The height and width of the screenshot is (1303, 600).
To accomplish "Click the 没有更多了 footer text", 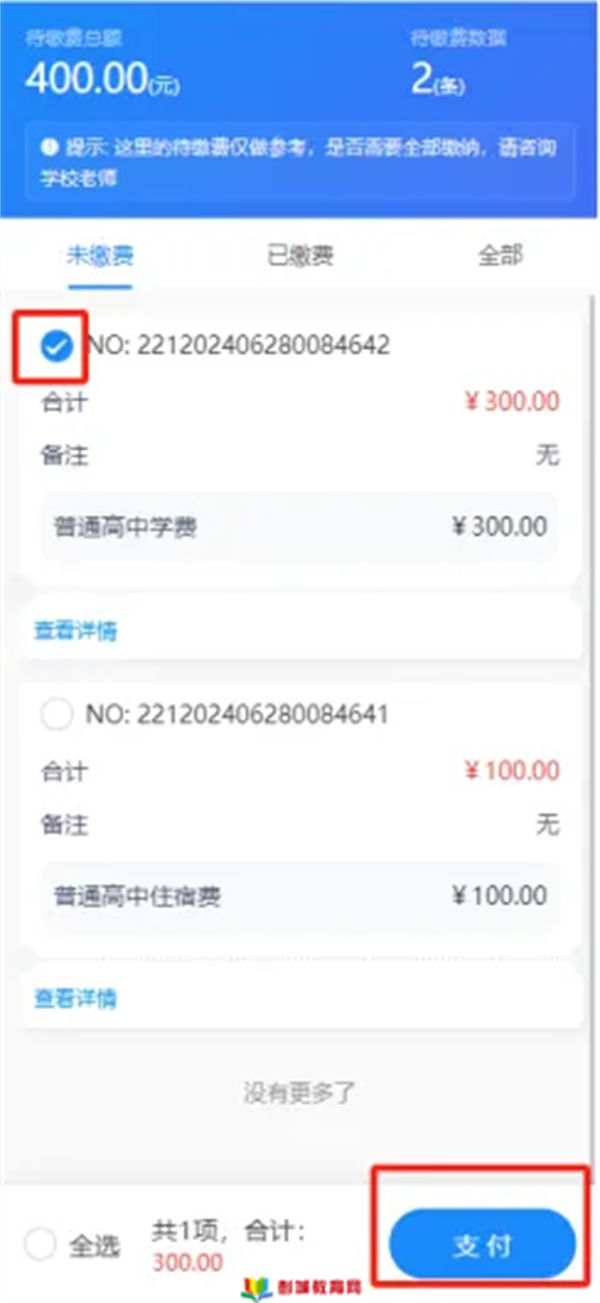I will click(x=300, y=1092).
